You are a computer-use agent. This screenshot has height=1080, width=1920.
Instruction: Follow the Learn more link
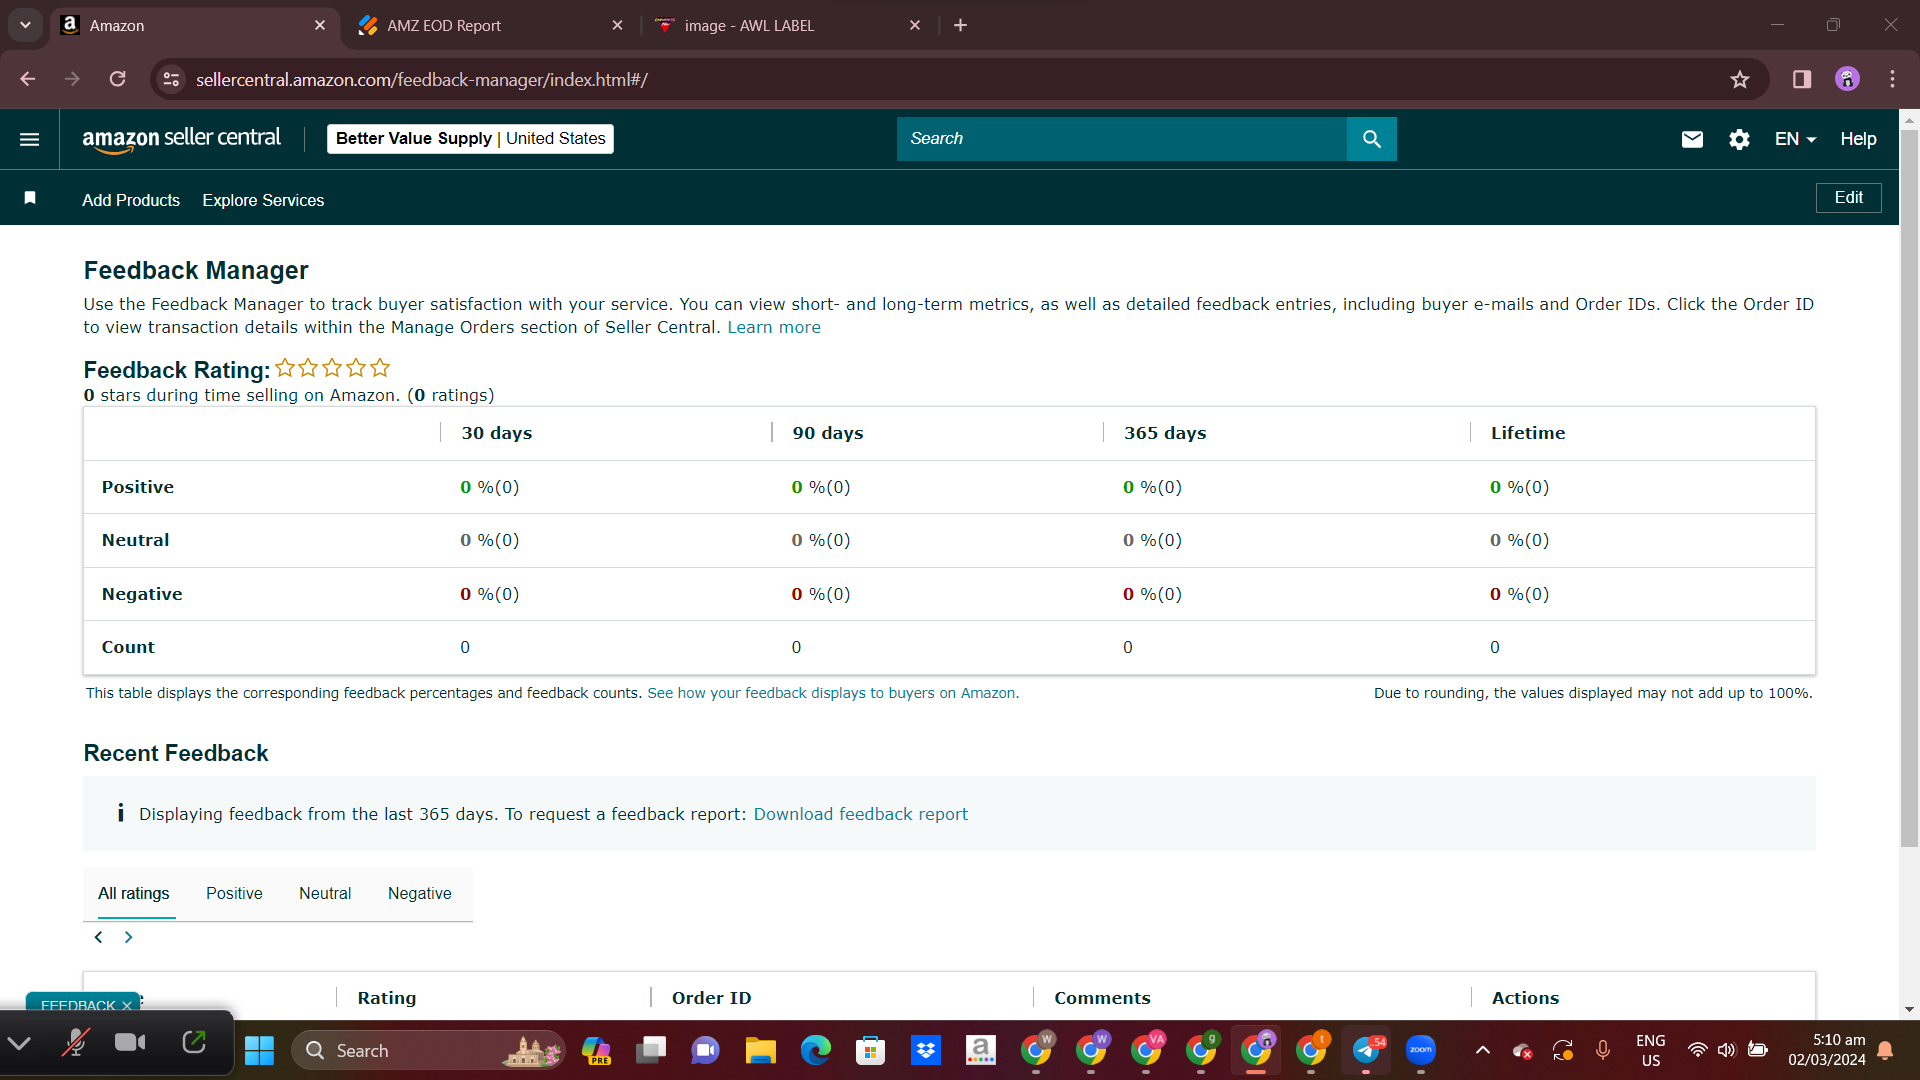tap(773, 327)
